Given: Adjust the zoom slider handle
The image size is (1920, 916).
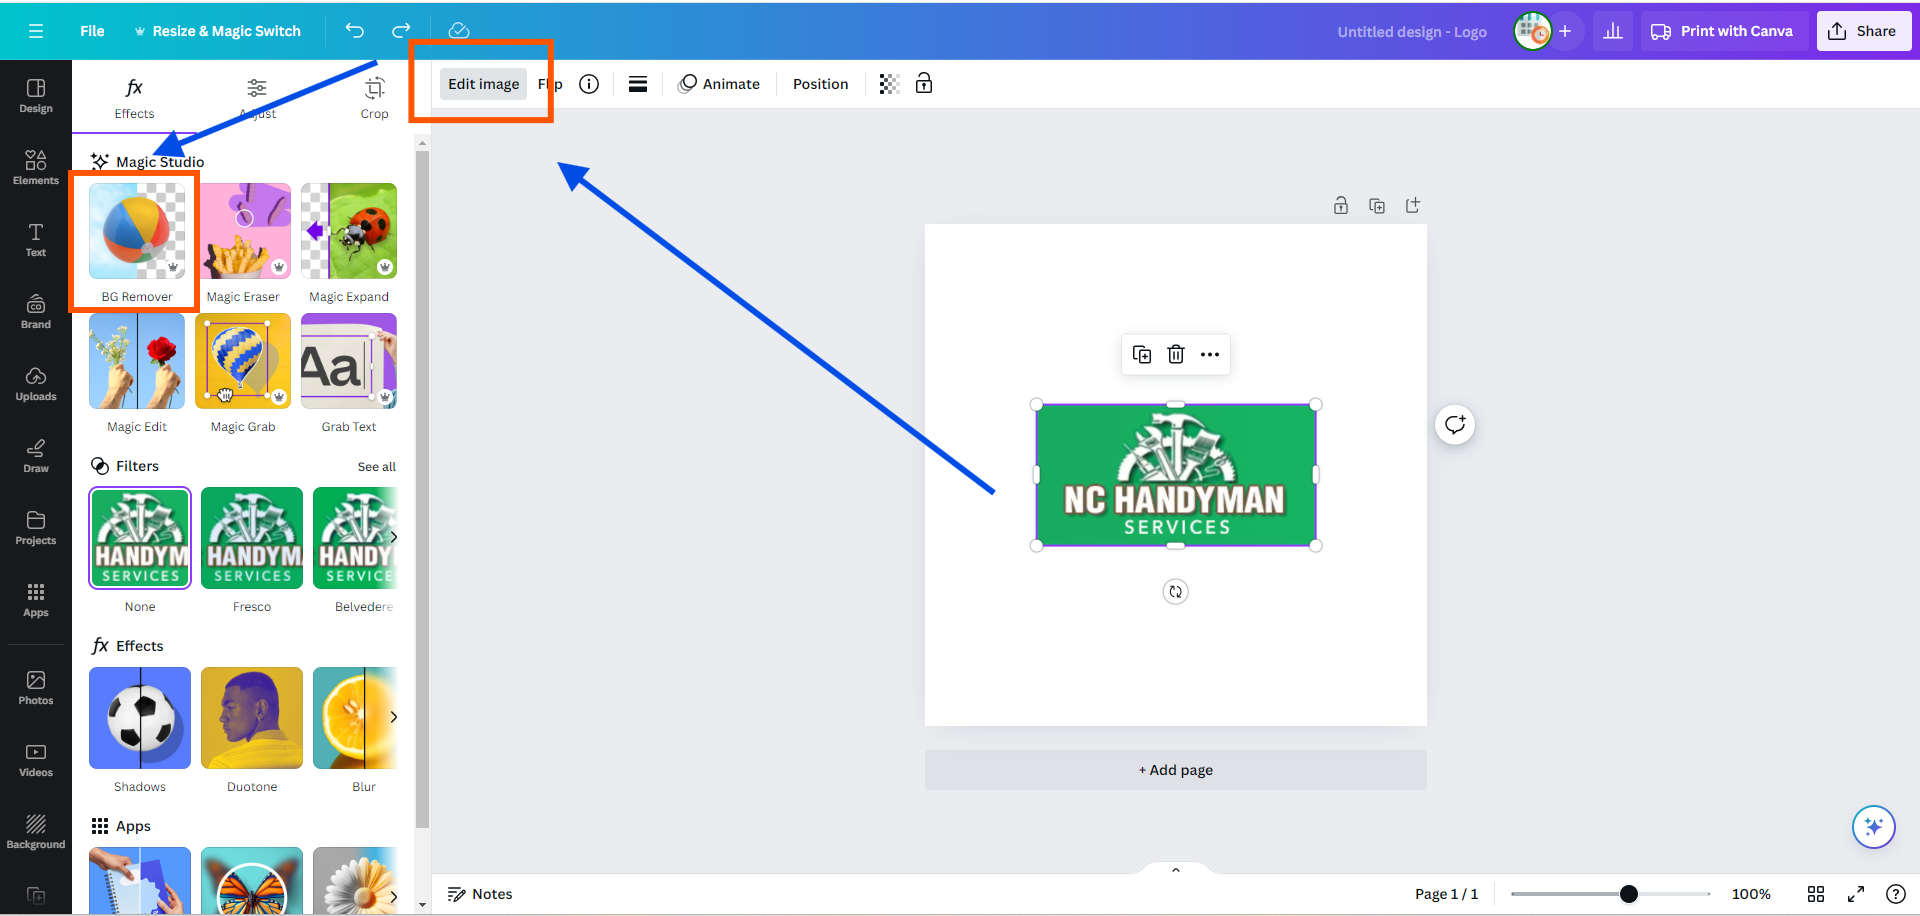Looking at the screenshot, I should click(x=1629, y=894).
